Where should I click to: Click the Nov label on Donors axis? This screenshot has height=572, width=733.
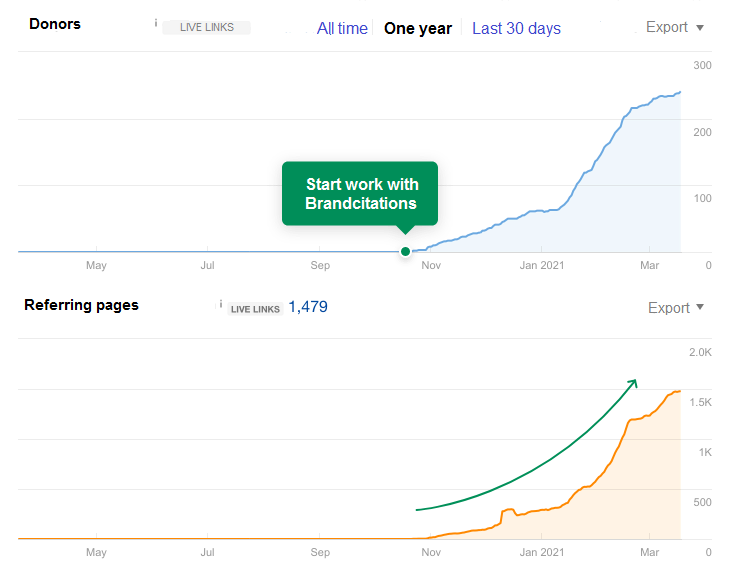tap(431, 266)
